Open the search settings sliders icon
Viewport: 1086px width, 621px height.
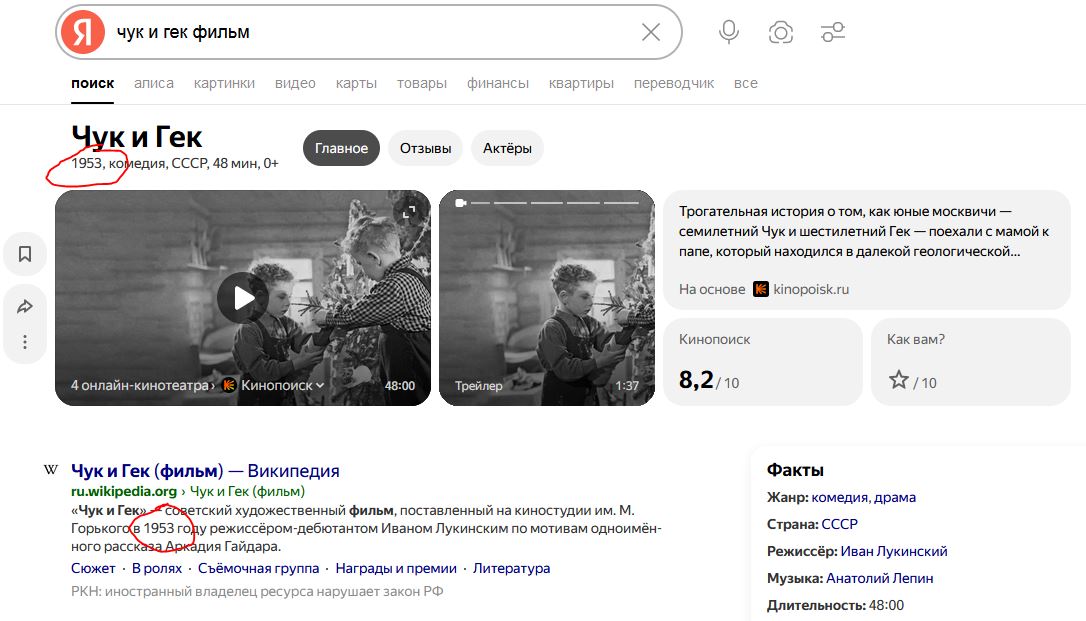point(833,32)
